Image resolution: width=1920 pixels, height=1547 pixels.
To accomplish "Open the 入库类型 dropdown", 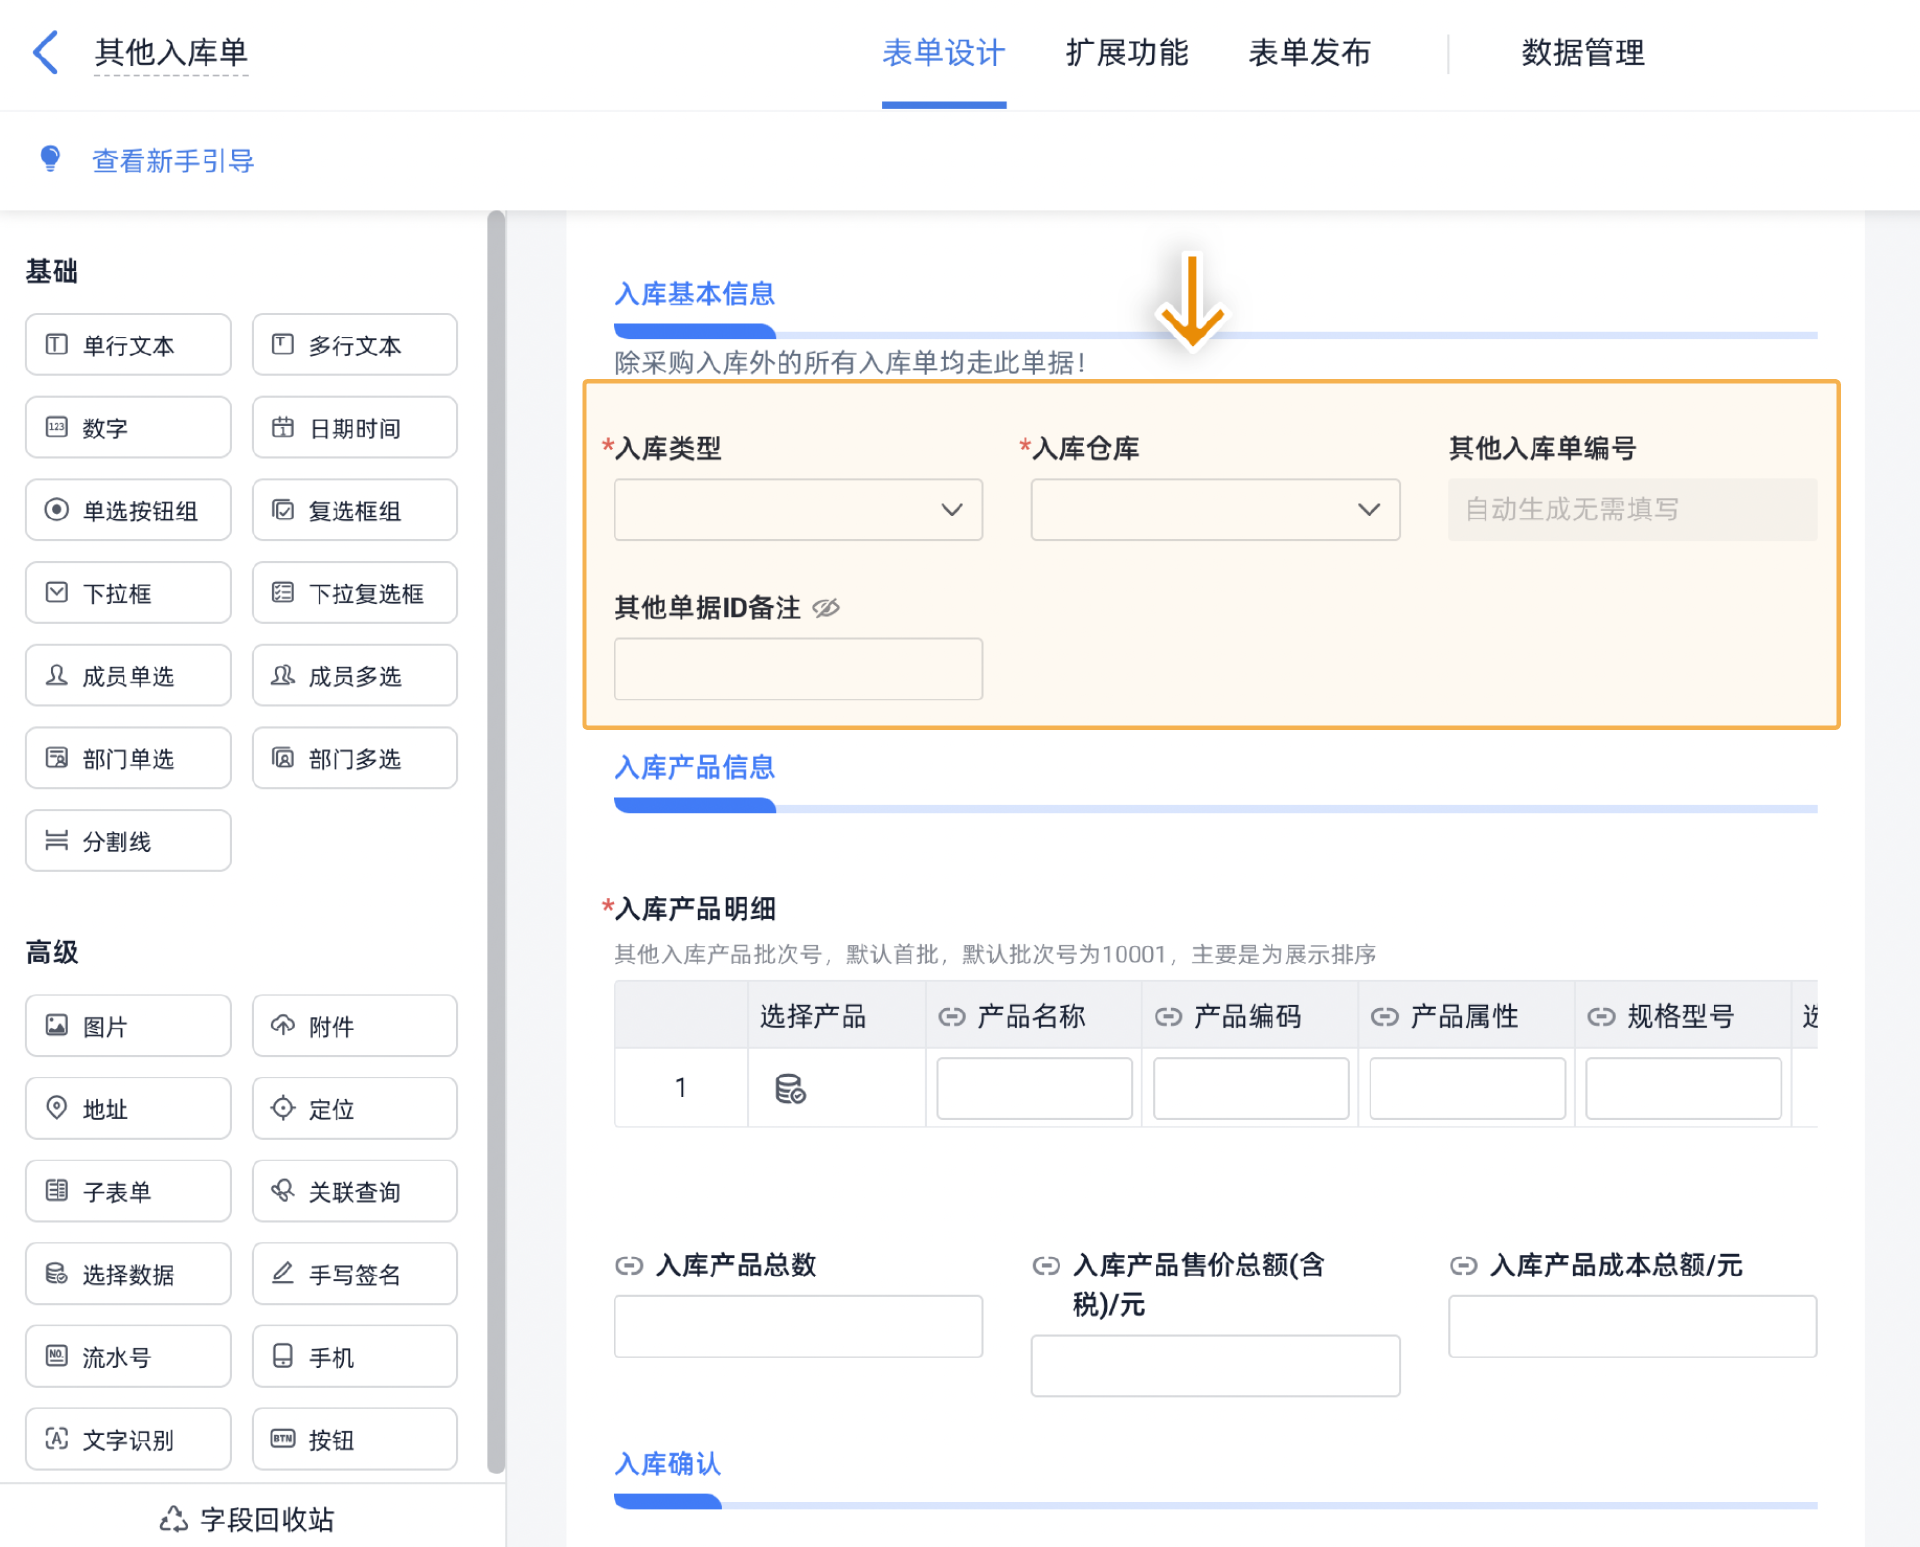I will pos(798,510).
